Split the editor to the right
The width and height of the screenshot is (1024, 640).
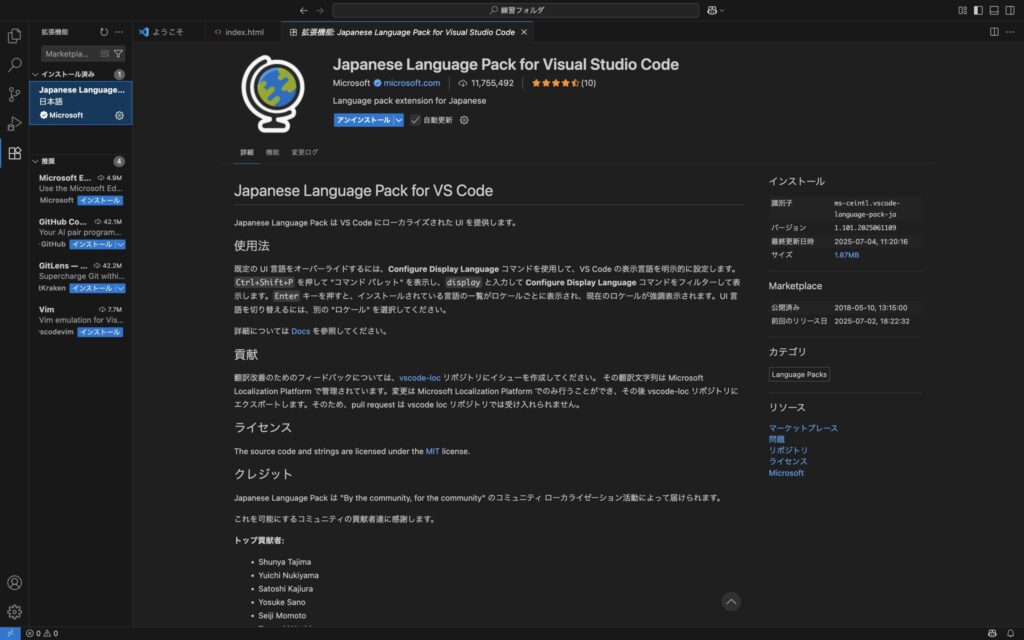tap(994, 31)
